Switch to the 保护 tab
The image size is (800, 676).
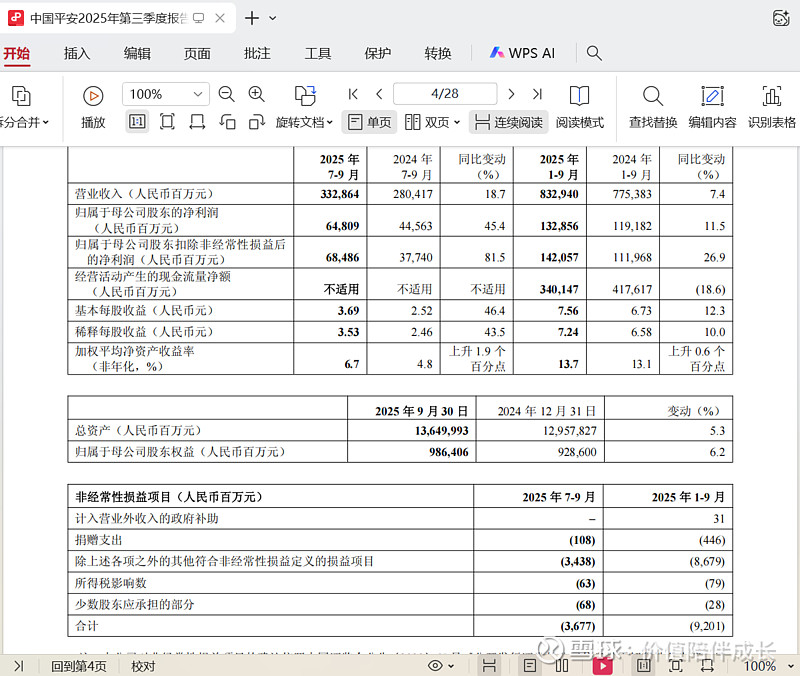pos(378,53)
